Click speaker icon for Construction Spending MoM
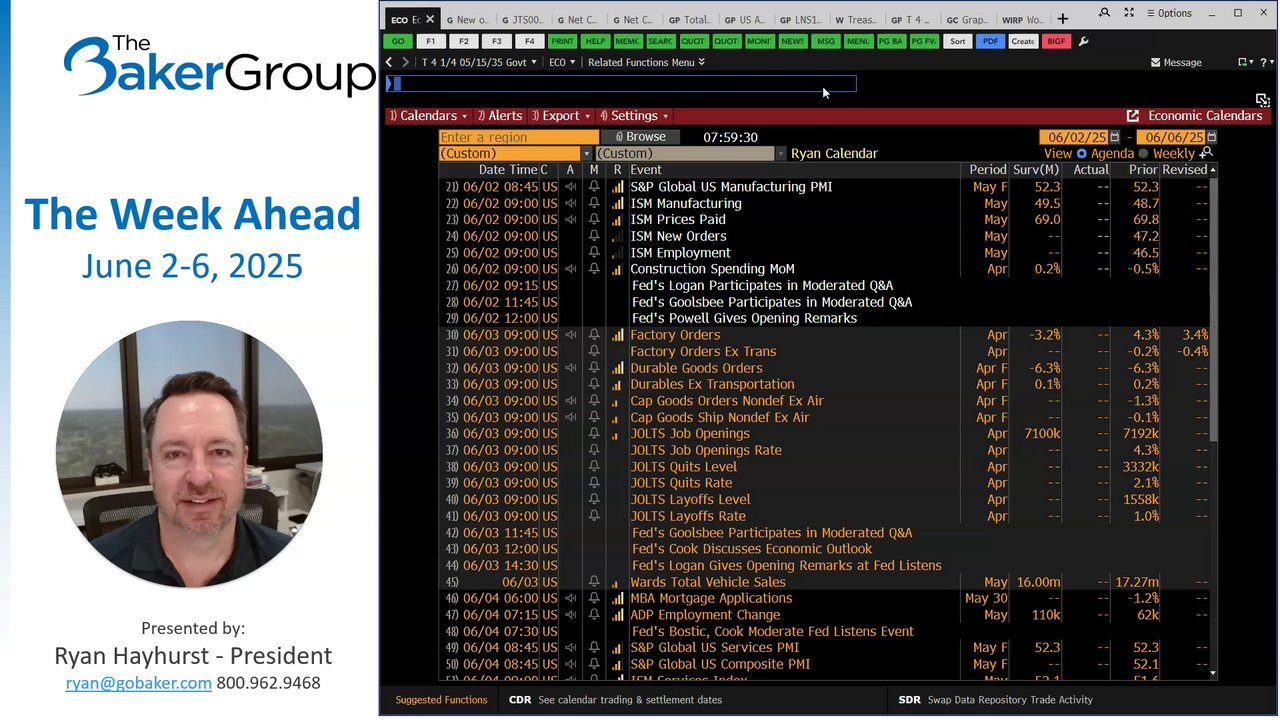Screen dimensions: 1280x720 (x=570, y=269)
